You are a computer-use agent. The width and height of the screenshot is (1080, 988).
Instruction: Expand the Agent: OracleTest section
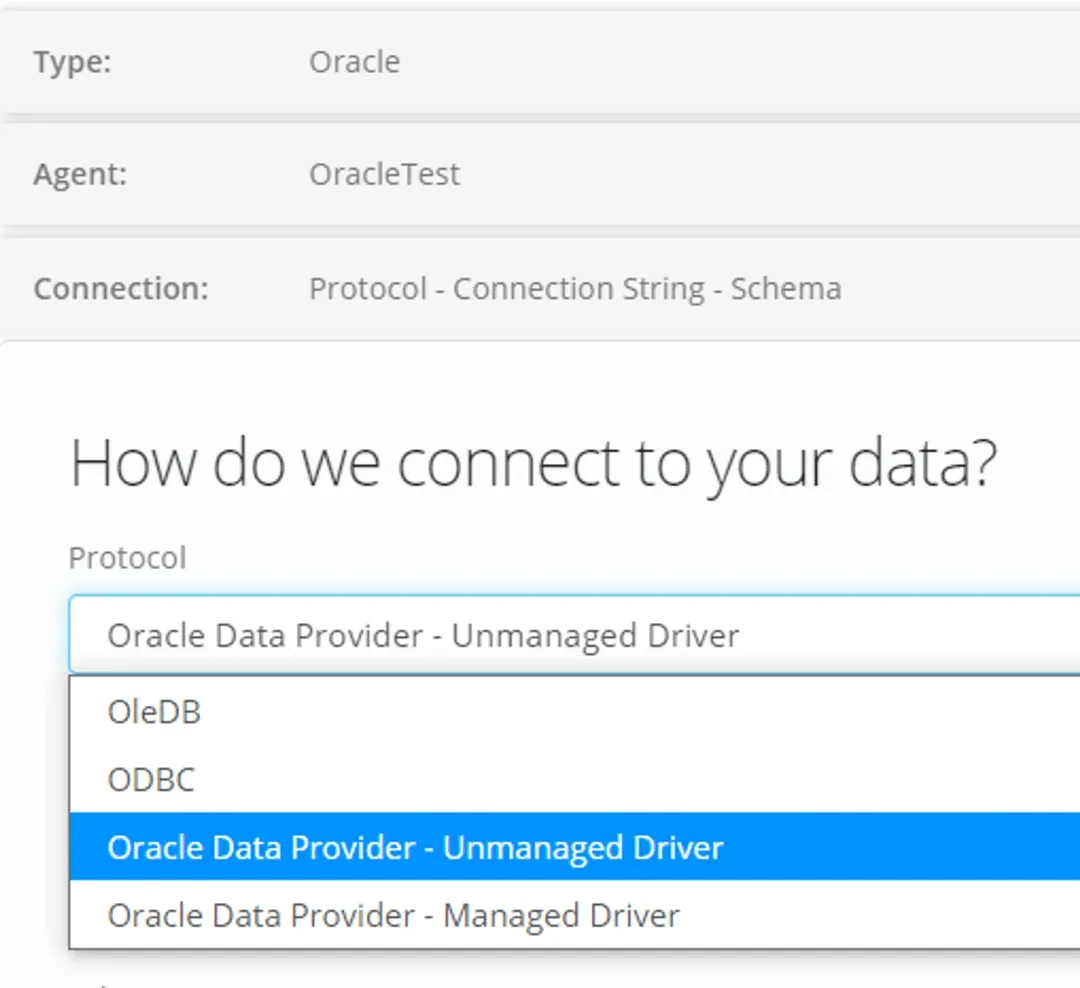click(x=540, y=174)
